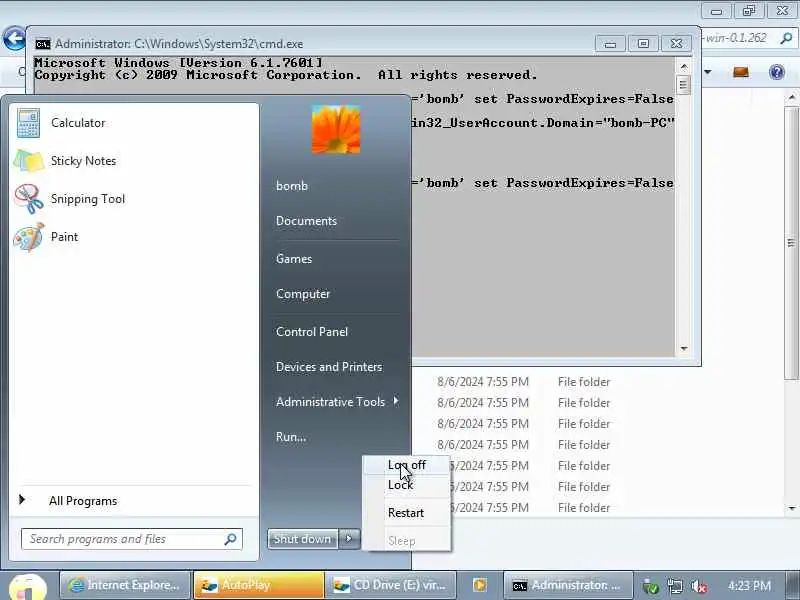Click the orange flower user account picture
800x600 pixels.
[336, 130]
